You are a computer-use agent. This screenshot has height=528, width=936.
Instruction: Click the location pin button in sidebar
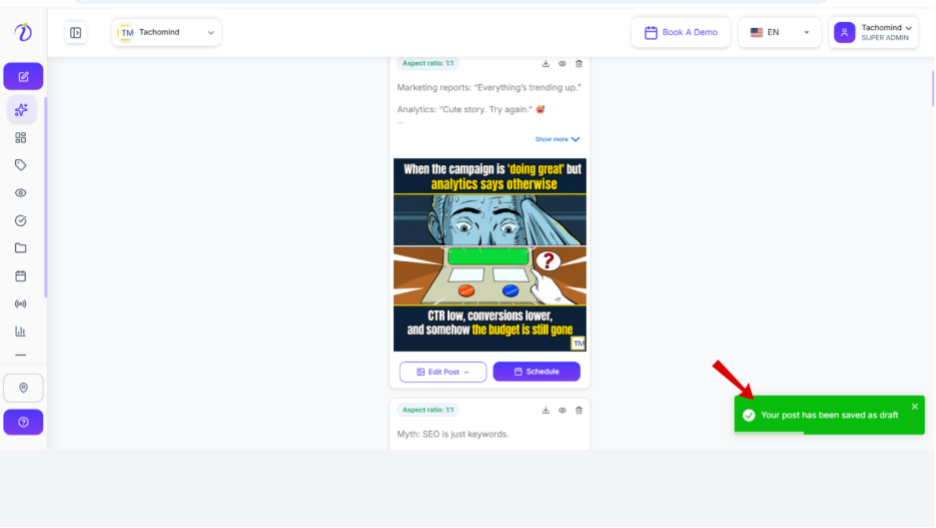point(23,388)
